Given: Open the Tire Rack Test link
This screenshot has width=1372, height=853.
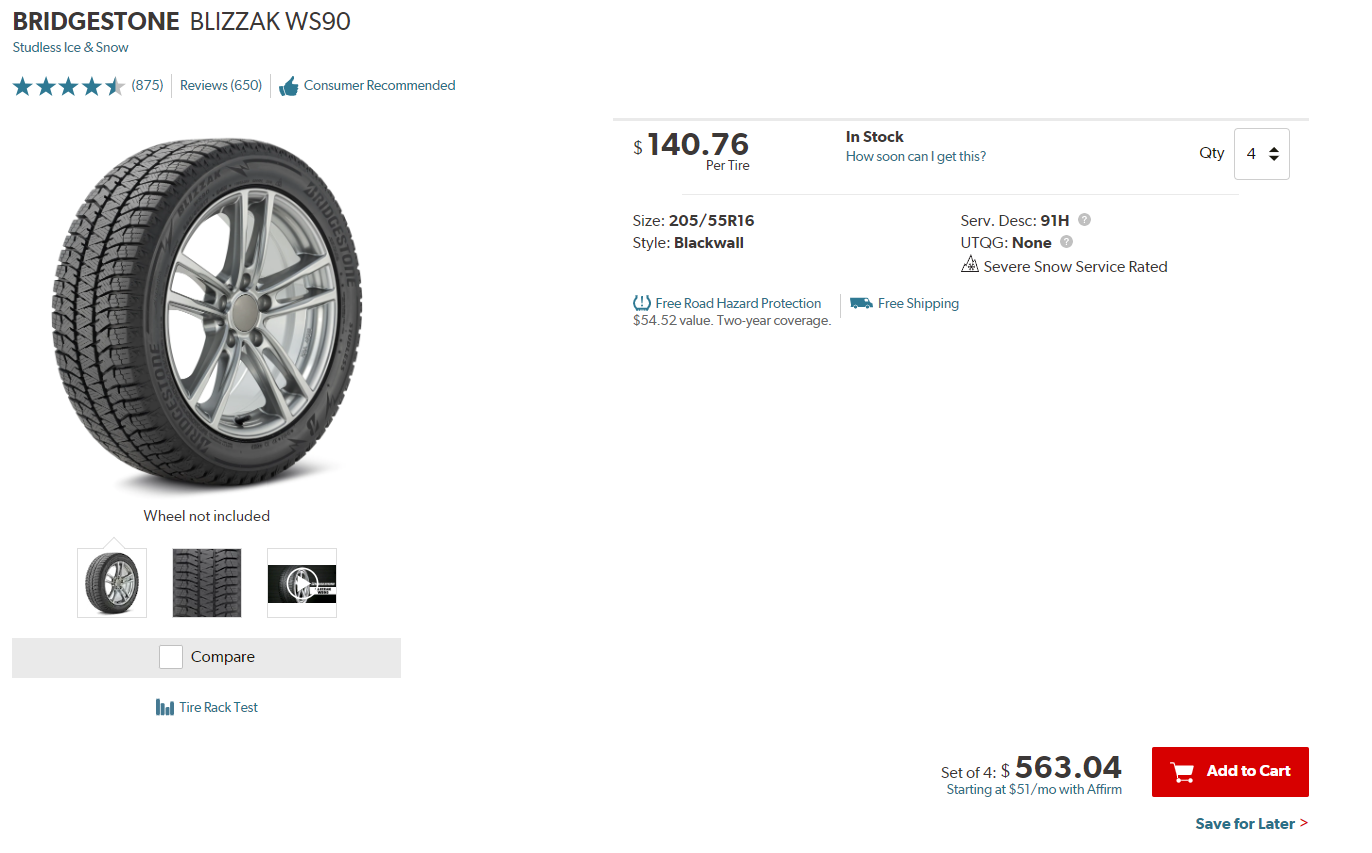Looking at the screenshot, I should click(218, 707).
